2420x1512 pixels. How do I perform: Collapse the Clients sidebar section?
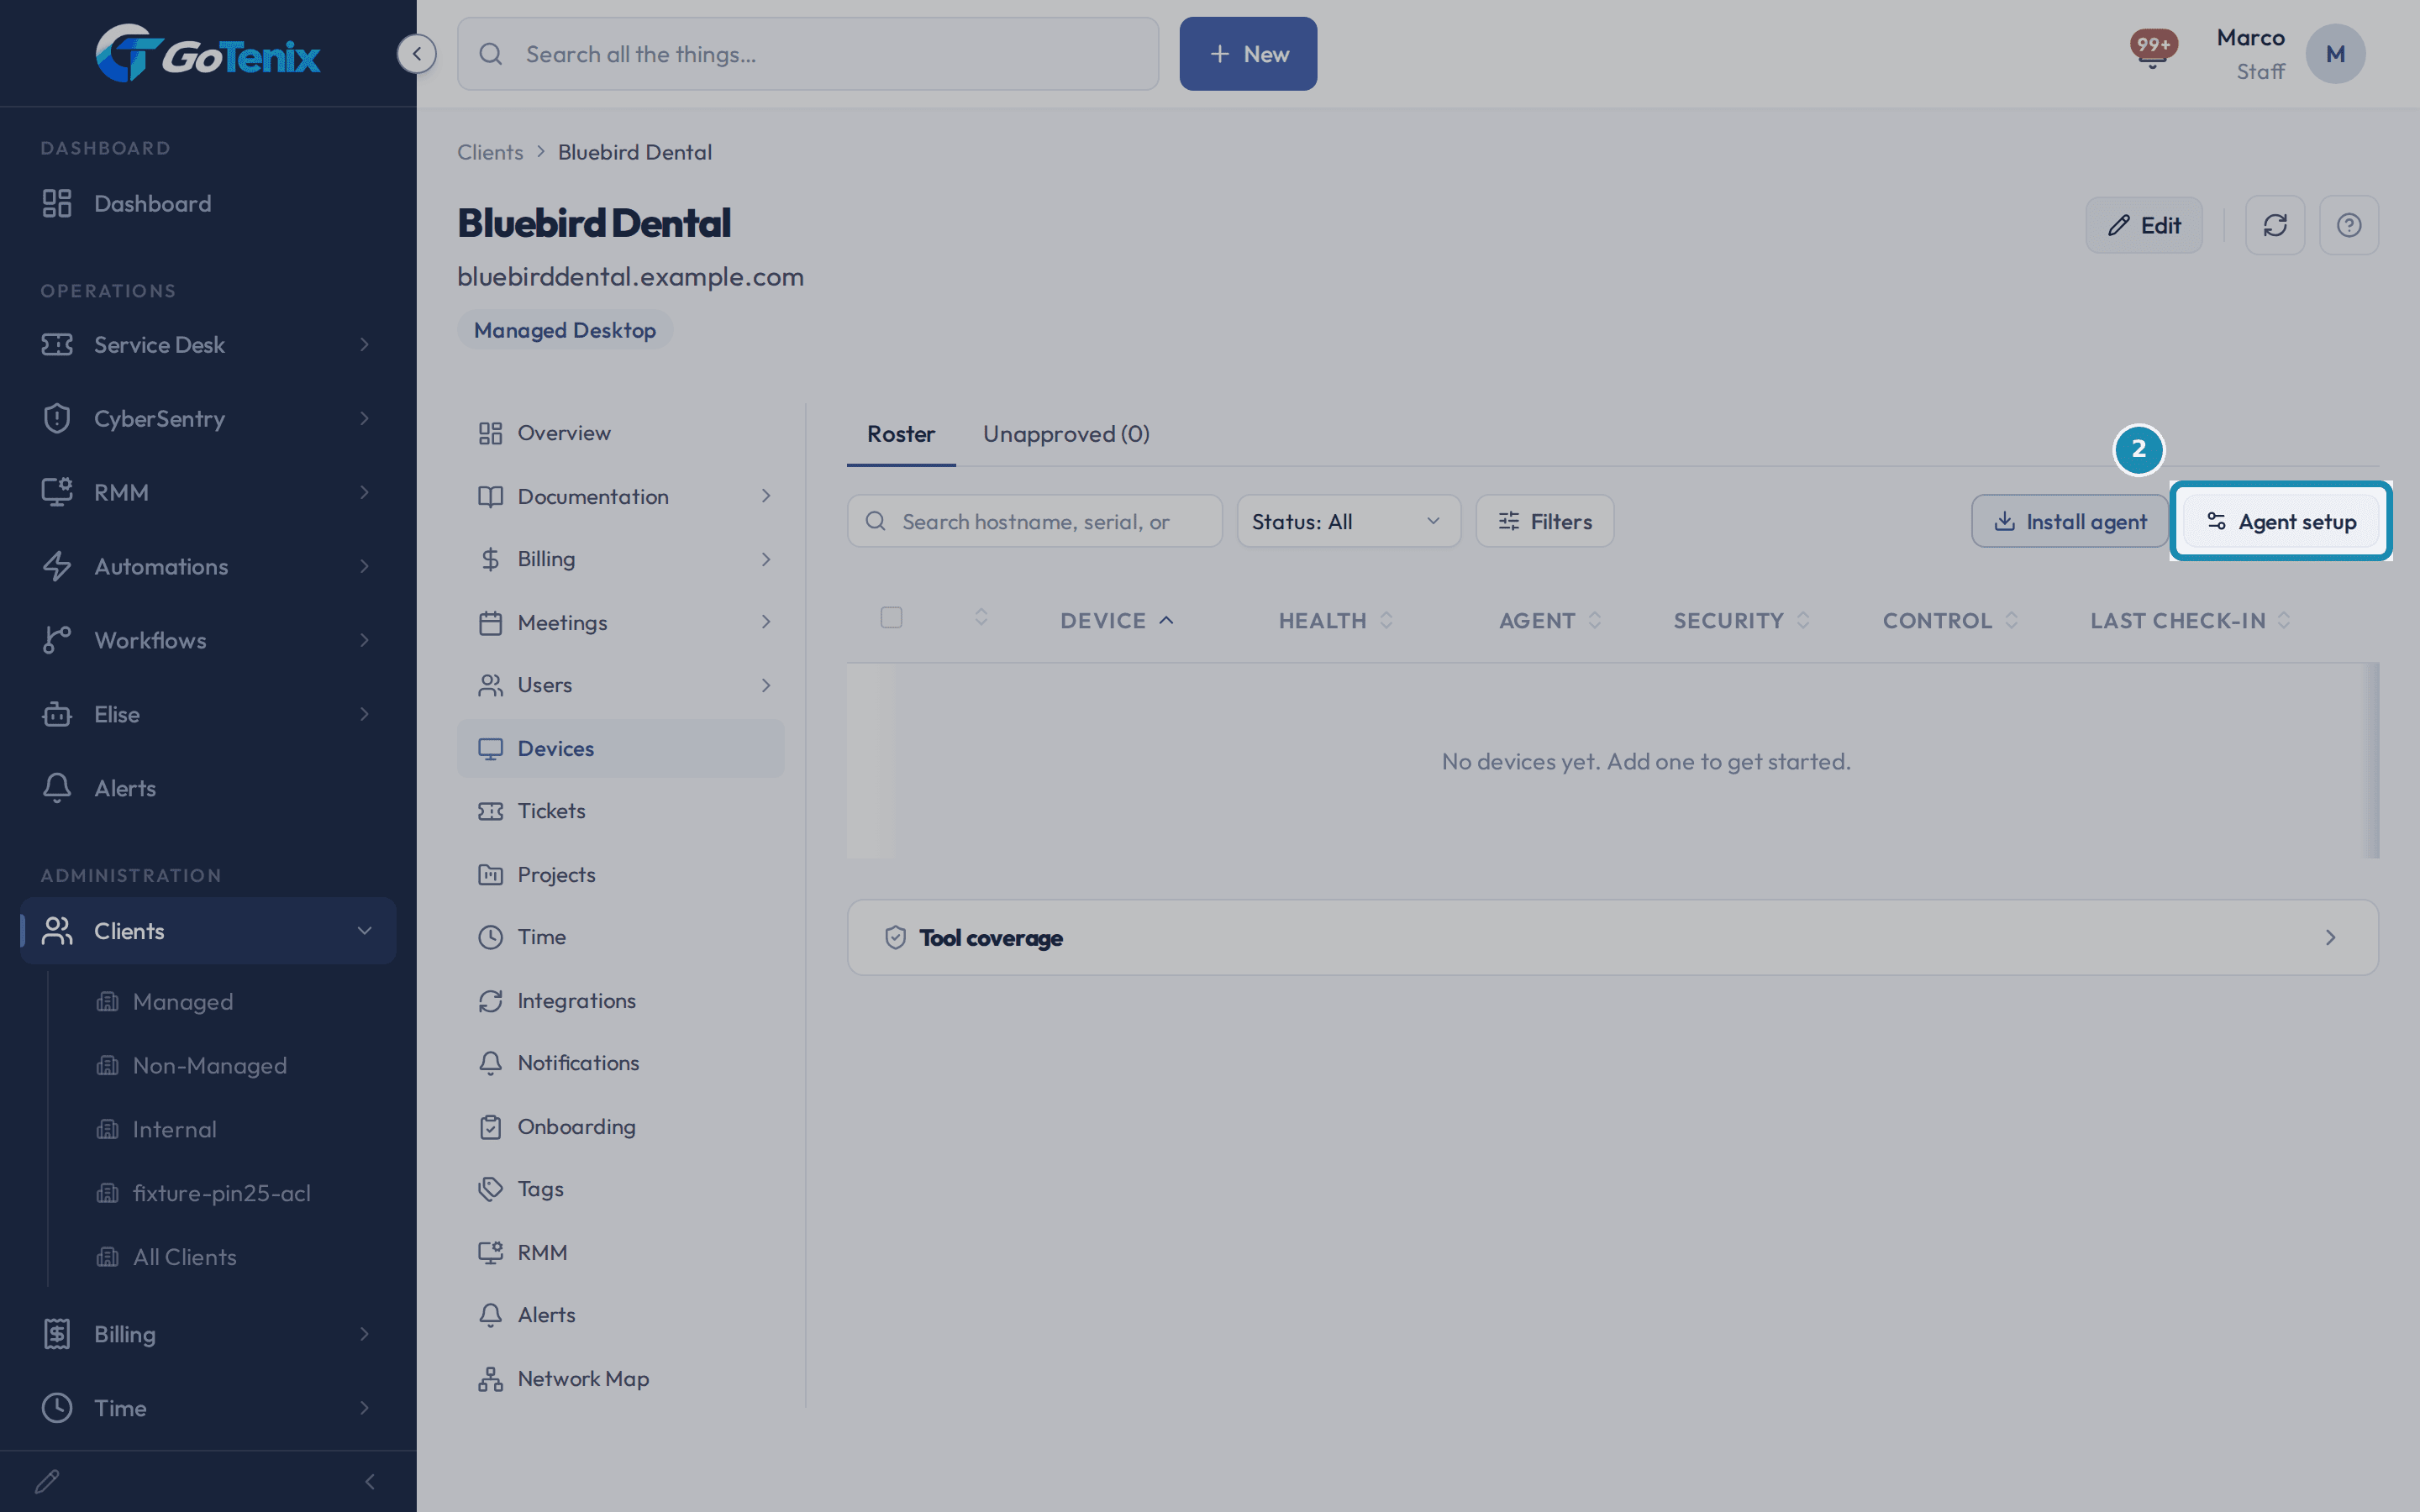[x=208, y=930]
